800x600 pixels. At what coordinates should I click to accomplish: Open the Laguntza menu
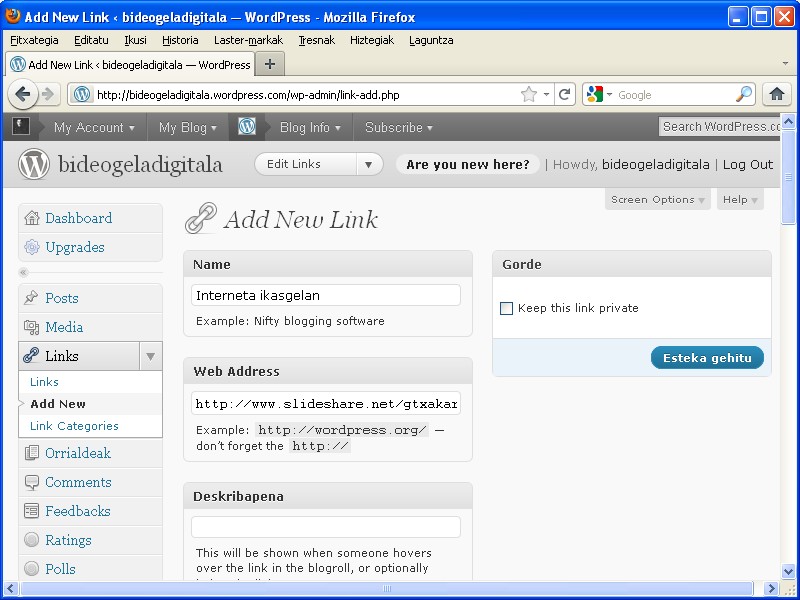coord(431,40)
